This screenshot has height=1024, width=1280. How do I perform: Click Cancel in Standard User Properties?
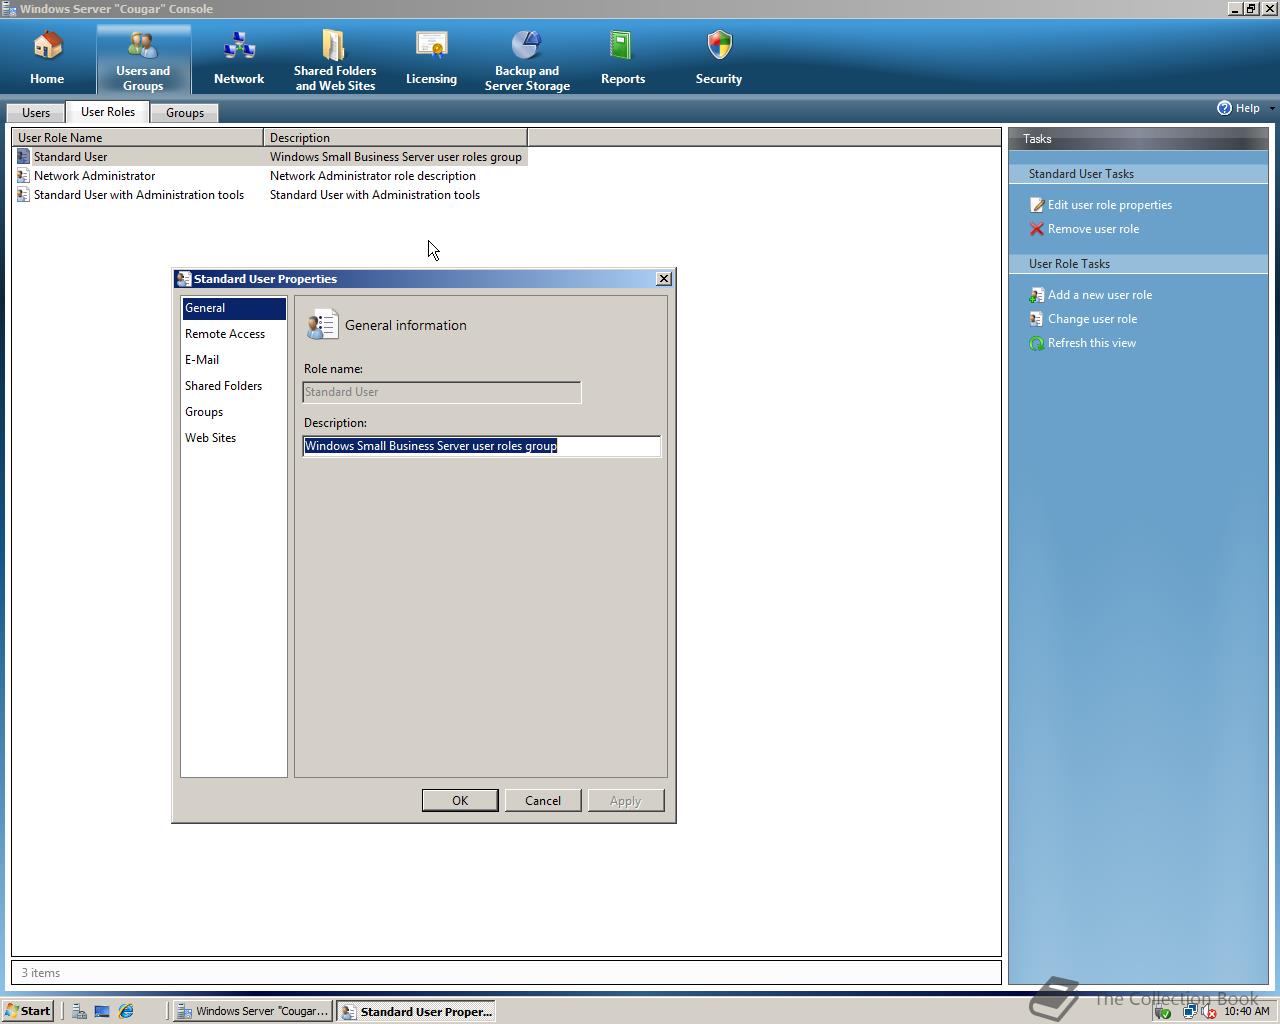543,800
